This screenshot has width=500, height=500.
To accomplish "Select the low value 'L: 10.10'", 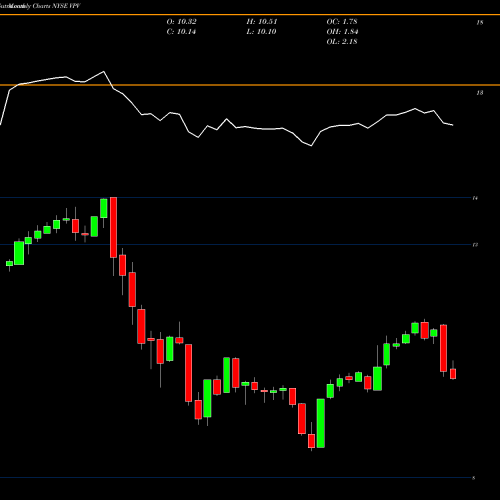I will pyautogui.click(x=262, y=32).
